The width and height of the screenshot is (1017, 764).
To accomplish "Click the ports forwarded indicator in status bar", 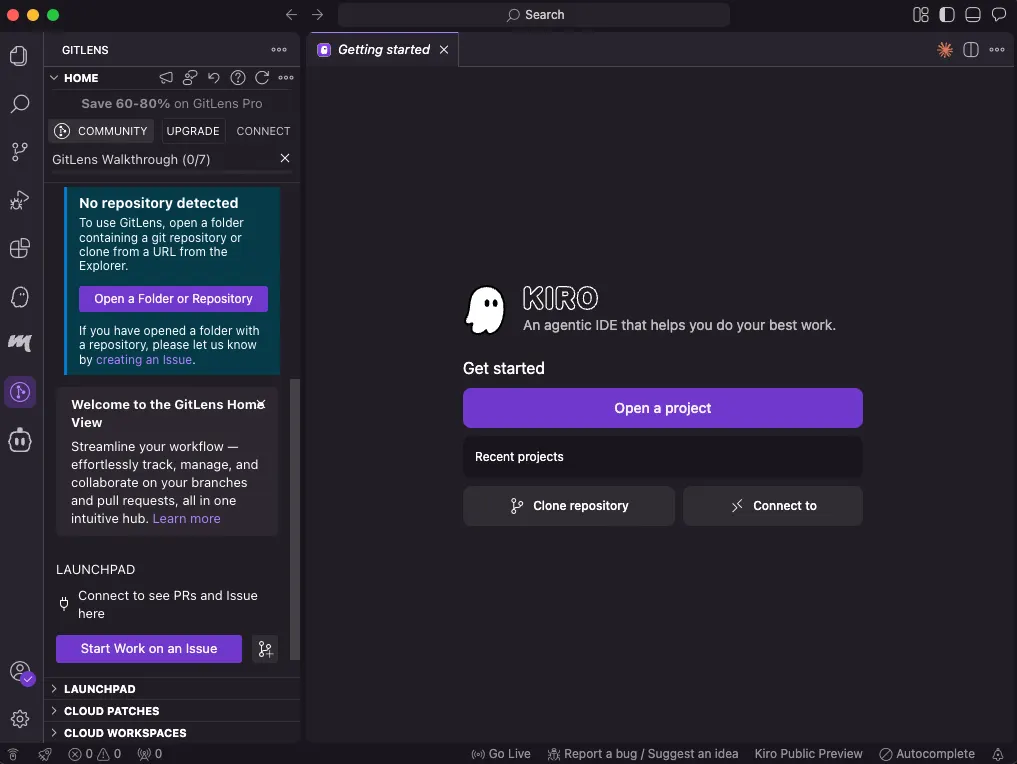I will (x=150, y=754).
